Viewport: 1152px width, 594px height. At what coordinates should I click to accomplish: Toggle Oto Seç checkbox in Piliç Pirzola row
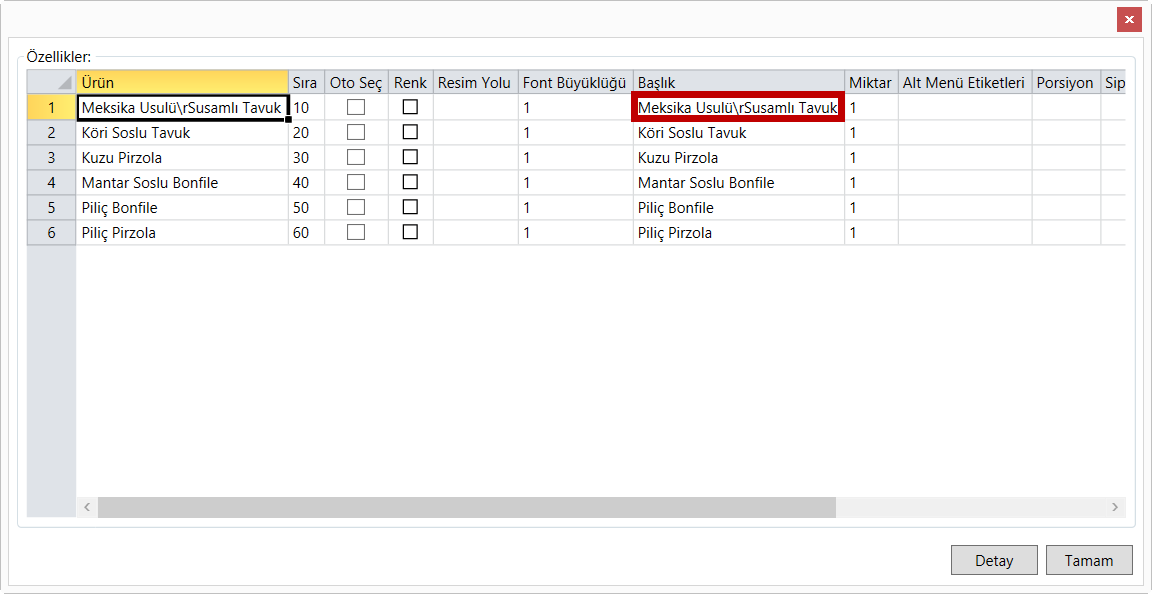pyautogui.click(x=356, y=232)
